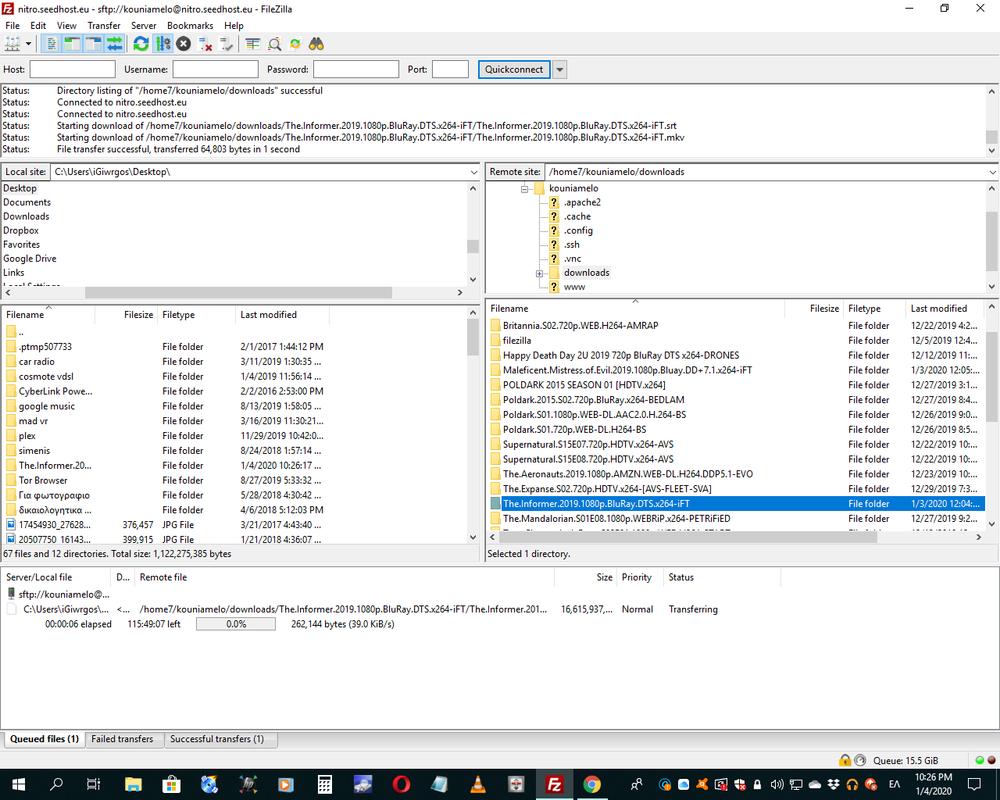Toggle transfer queue display
The height and width of the screenshot is (800, 1000).
click(x=114, y=44)
